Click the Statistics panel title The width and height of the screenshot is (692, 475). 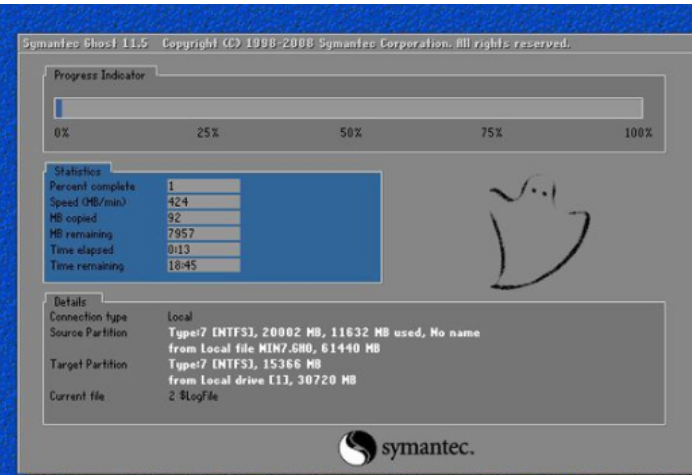(x=76, y=171)
